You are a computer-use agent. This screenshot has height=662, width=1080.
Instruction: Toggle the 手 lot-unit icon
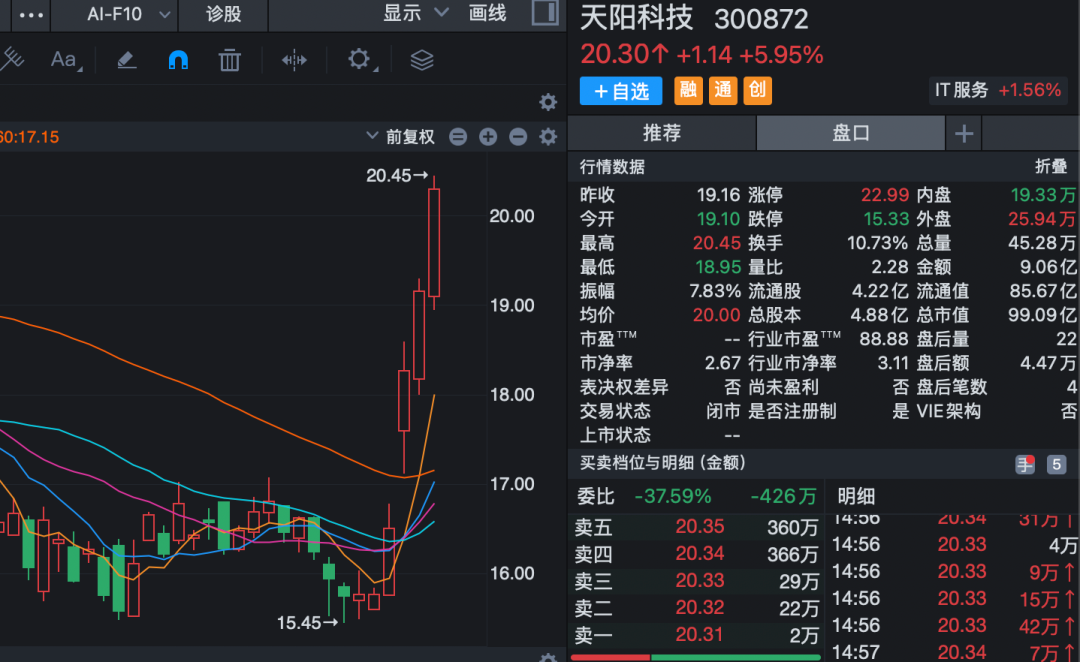1025,464
